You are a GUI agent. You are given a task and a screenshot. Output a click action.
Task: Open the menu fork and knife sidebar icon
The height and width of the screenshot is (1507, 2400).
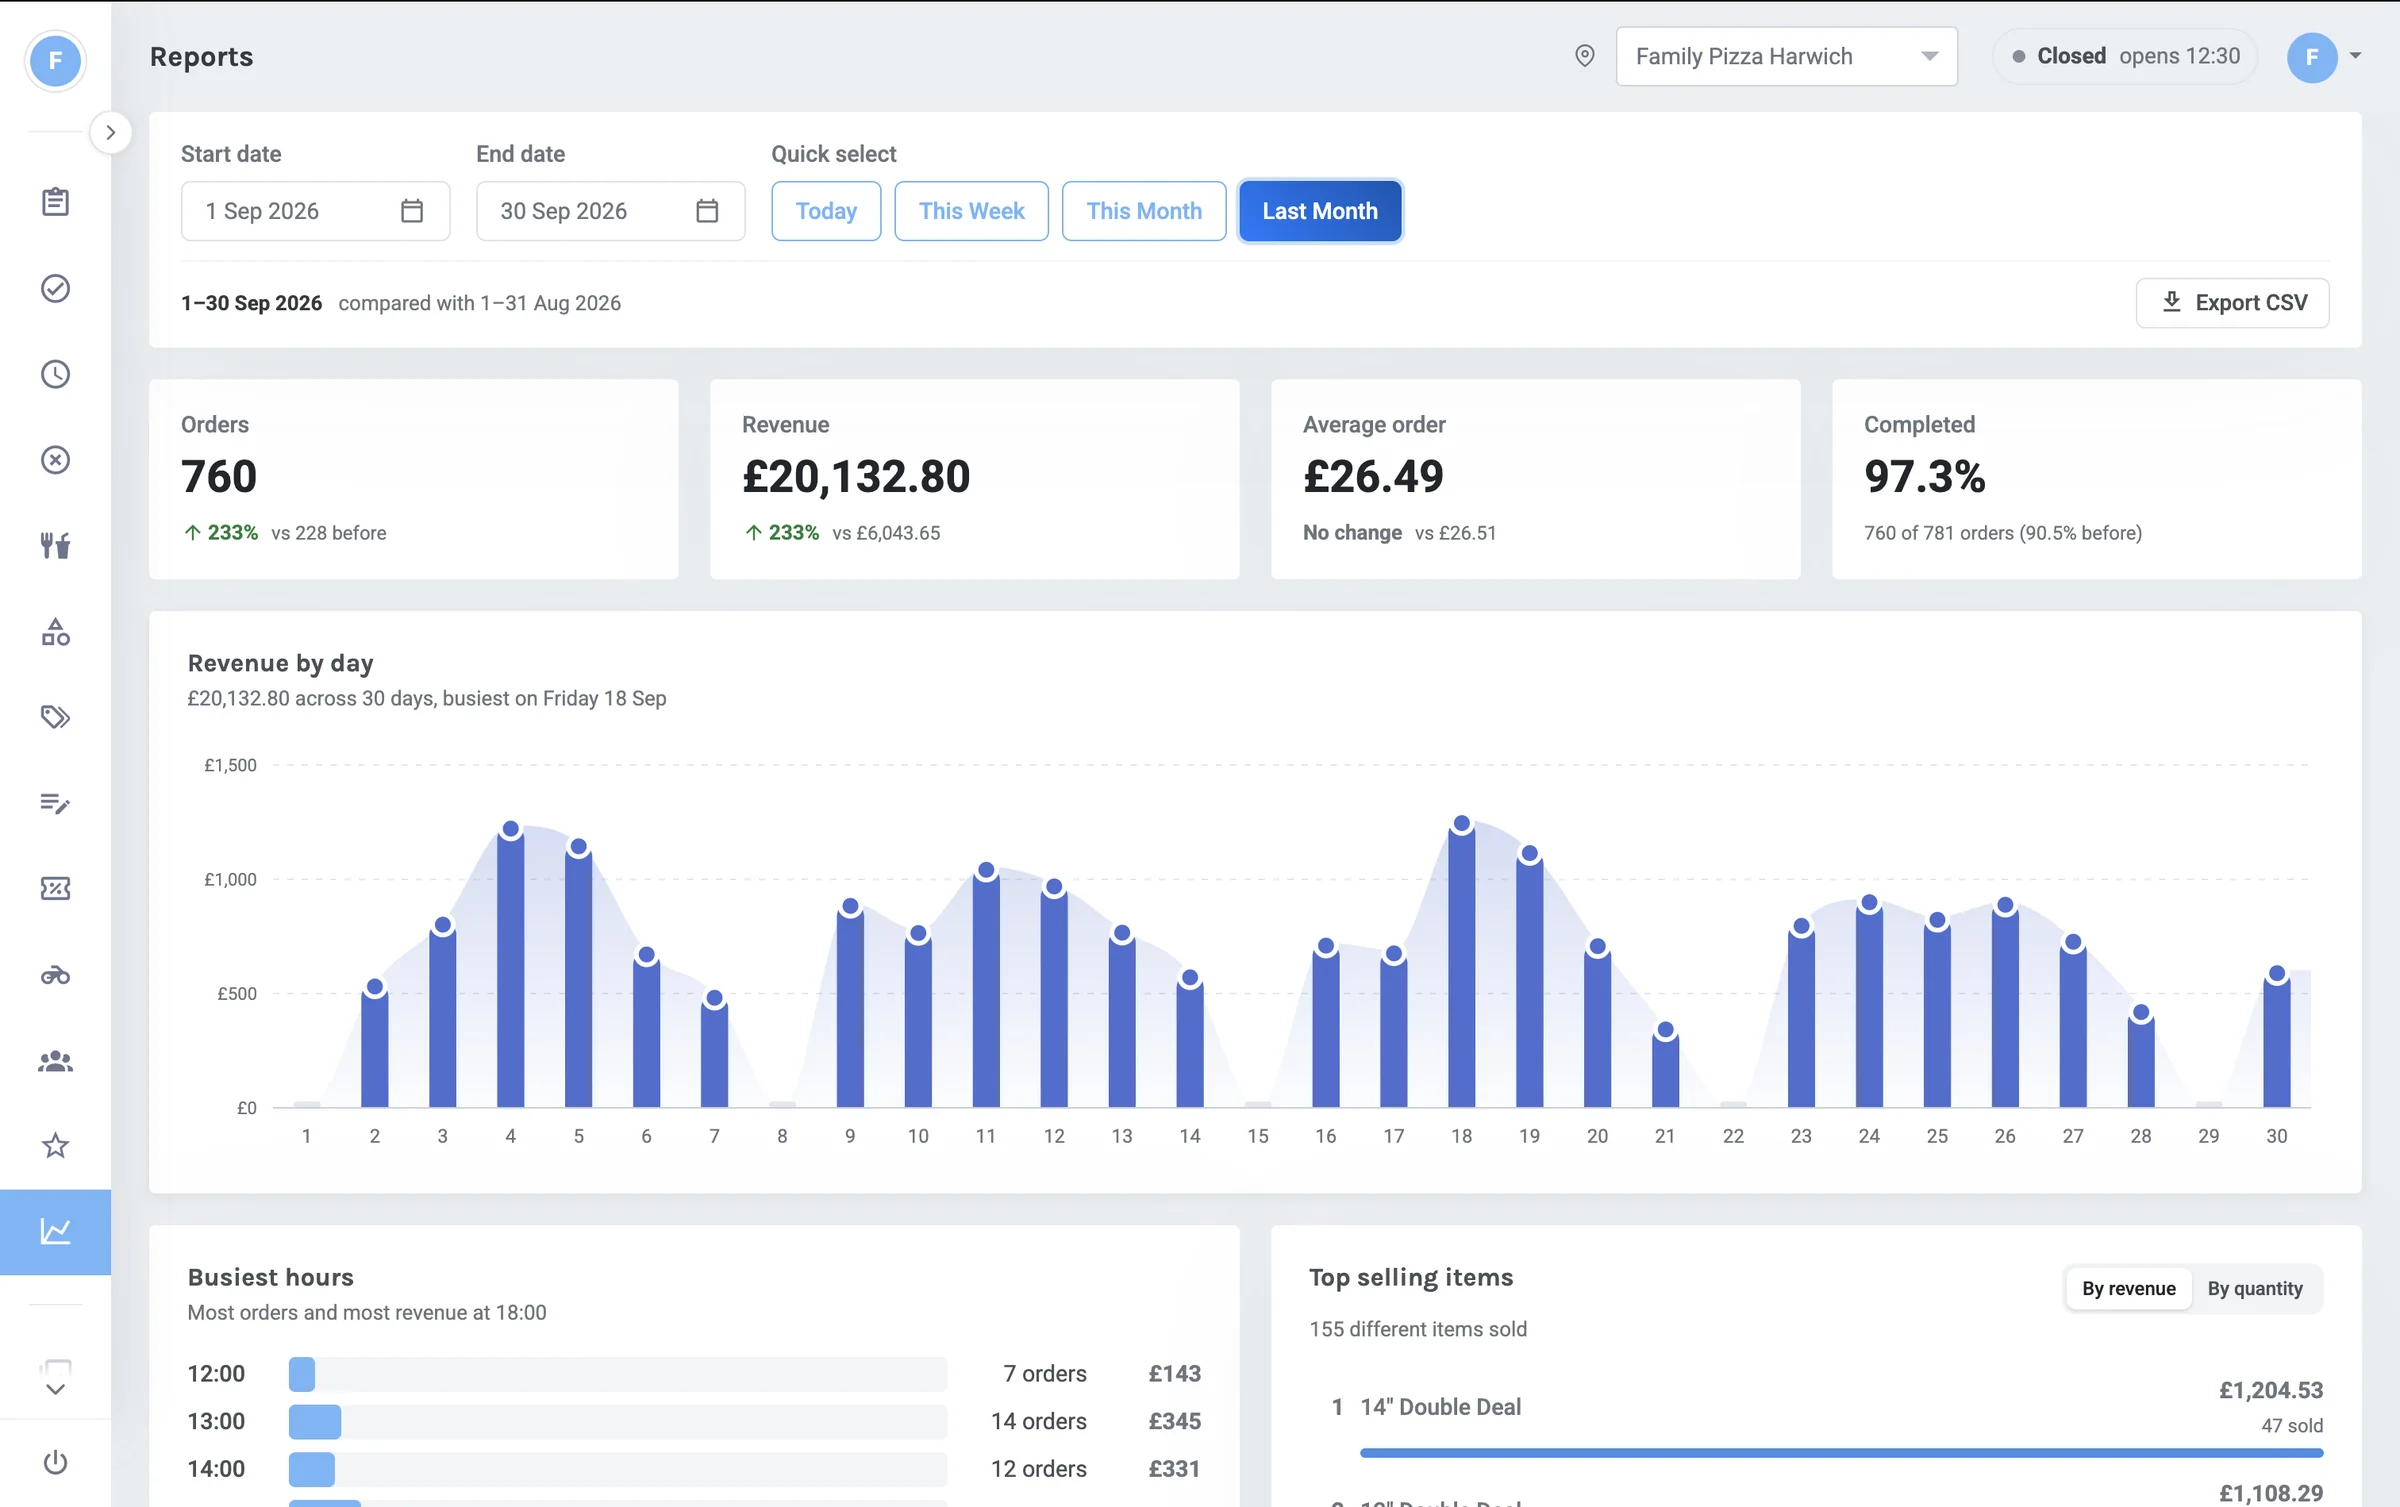coord(55,545)
